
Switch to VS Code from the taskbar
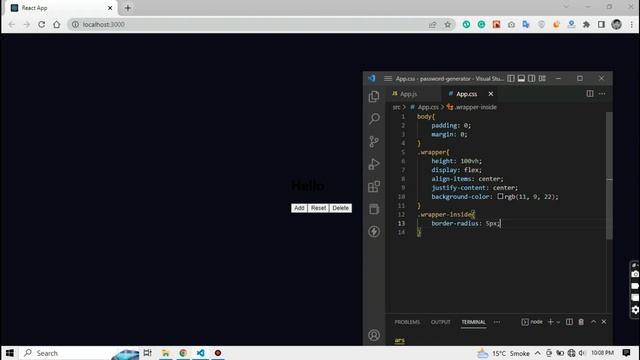coord(200,353)
